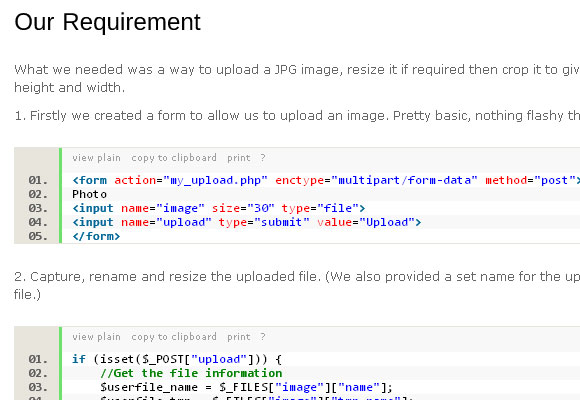Click the paragraph starting '2. Capture, rename and resize'
This screenshot has width=580, height=400.
(297, 286)
